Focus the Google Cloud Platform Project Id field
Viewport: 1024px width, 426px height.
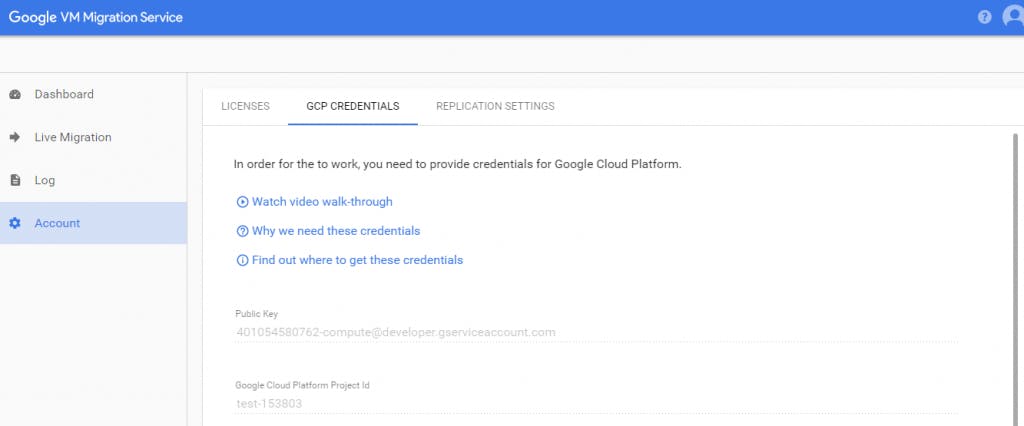pyautogui.click(x=596, y=404)
